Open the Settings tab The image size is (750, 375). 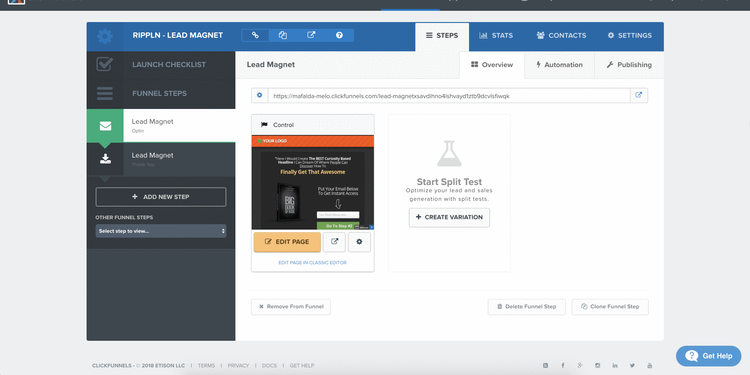pos(629,36)
